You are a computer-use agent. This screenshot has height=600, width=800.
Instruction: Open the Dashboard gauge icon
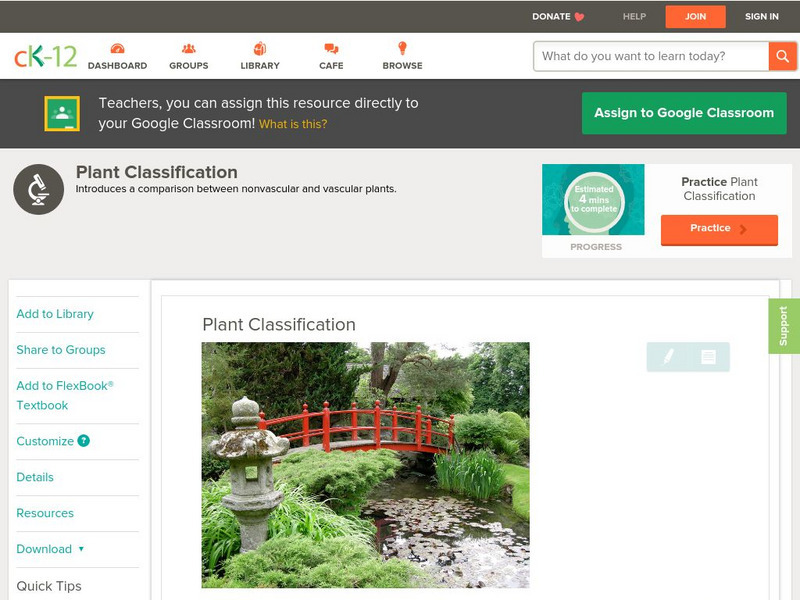(117, 49)
